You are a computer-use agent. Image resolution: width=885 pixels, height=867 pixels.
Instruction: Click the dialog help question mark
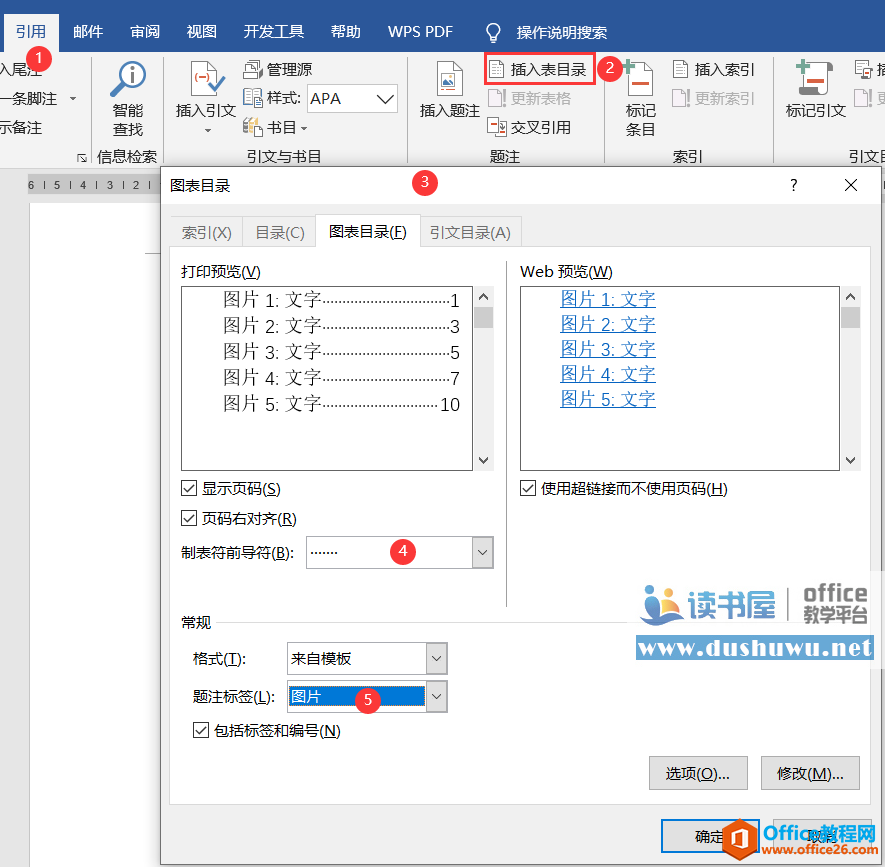click(794, 185)
